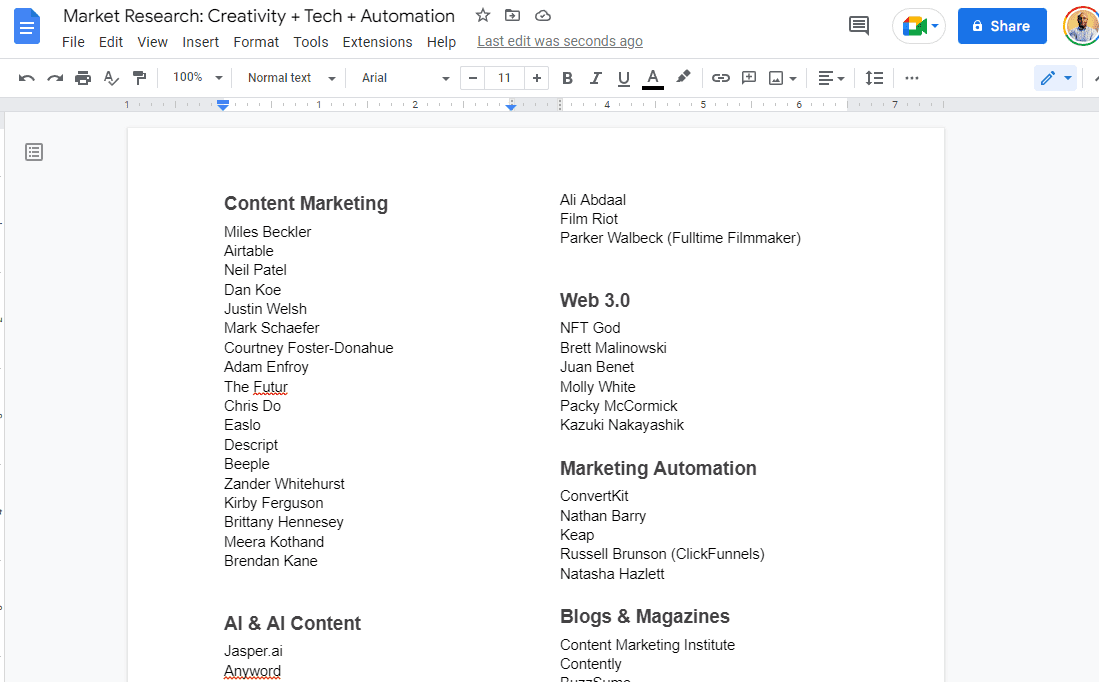Viewport: 1099px width, 682px height.
Task: Click the misspelled word Futur
Action: coord(270,387)
